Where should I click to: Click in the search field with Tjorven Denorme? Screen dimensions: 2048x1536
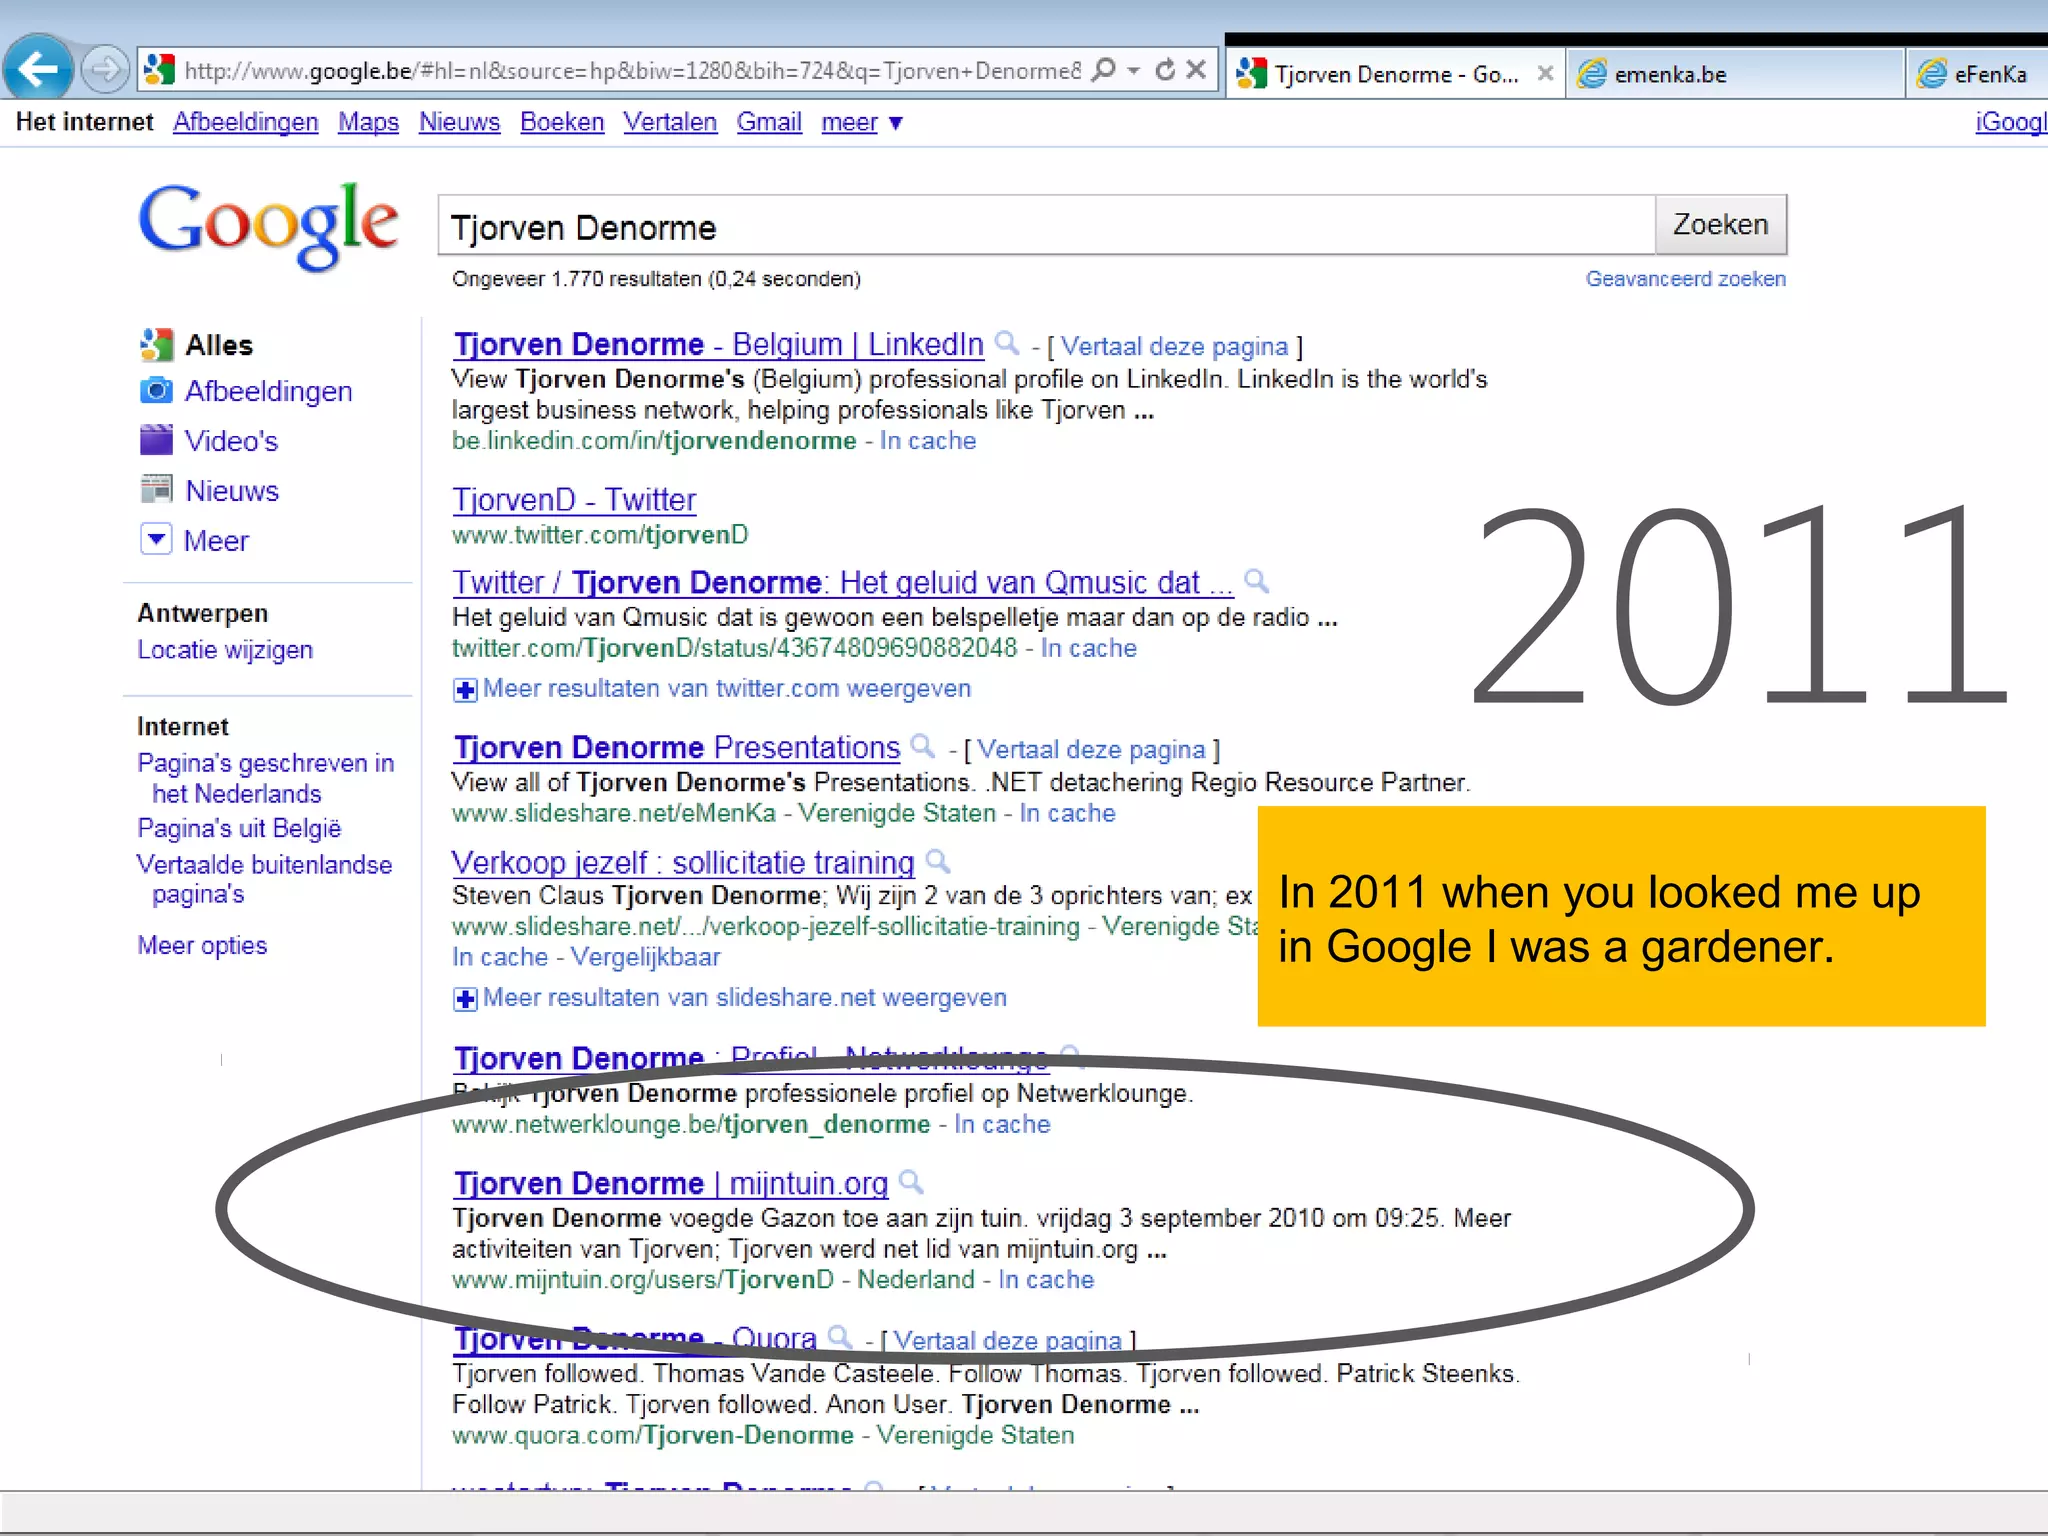tap(1046, 226)
